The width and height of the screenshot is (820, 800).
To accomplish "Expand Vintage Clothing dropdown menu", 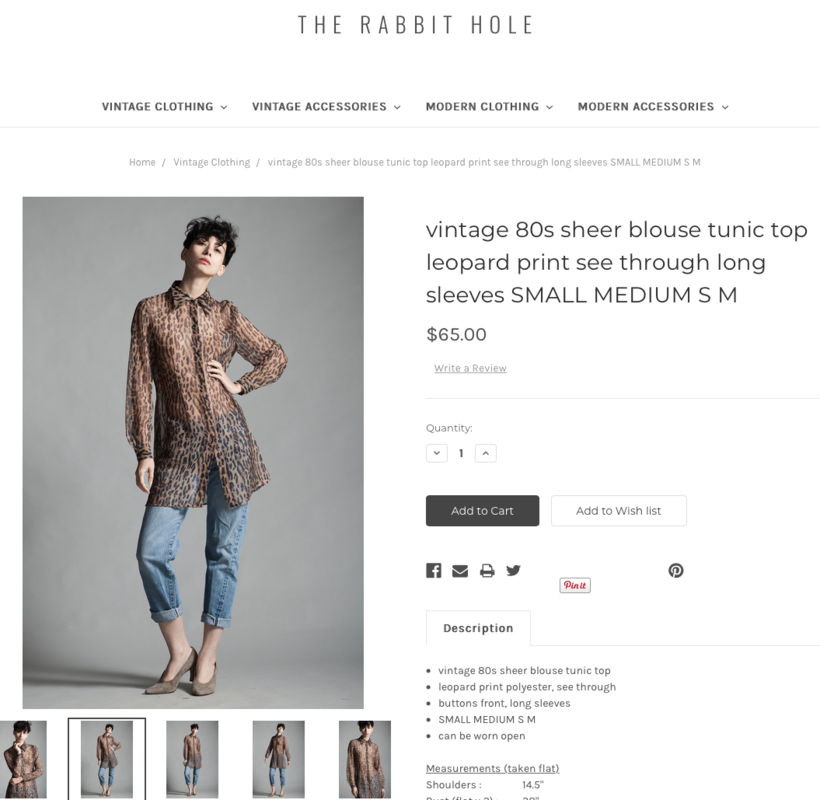I will (165, 107).
